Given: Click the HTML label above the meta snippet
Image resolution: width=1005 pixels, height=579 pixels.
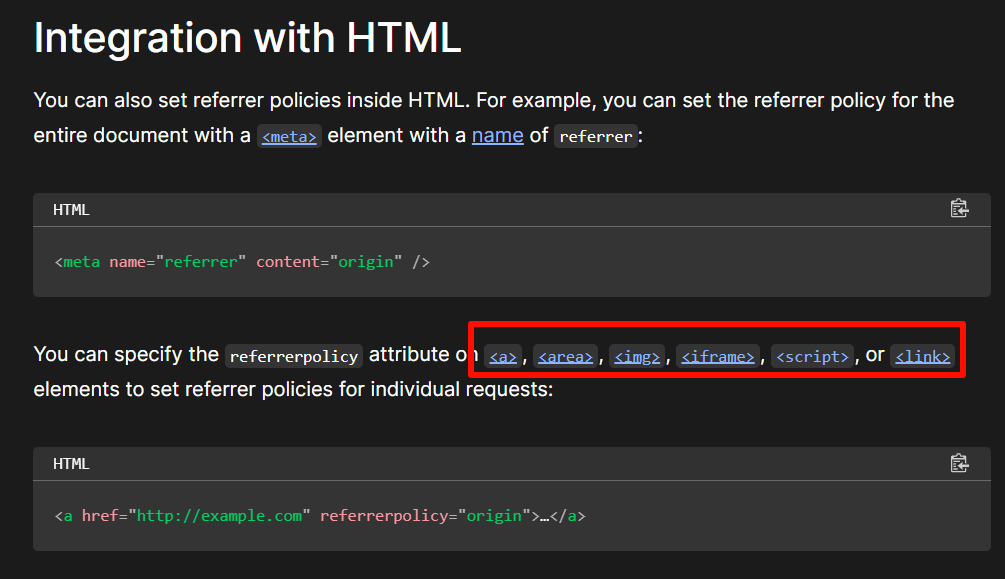Looking at the screenshot, I should (71, 210).
